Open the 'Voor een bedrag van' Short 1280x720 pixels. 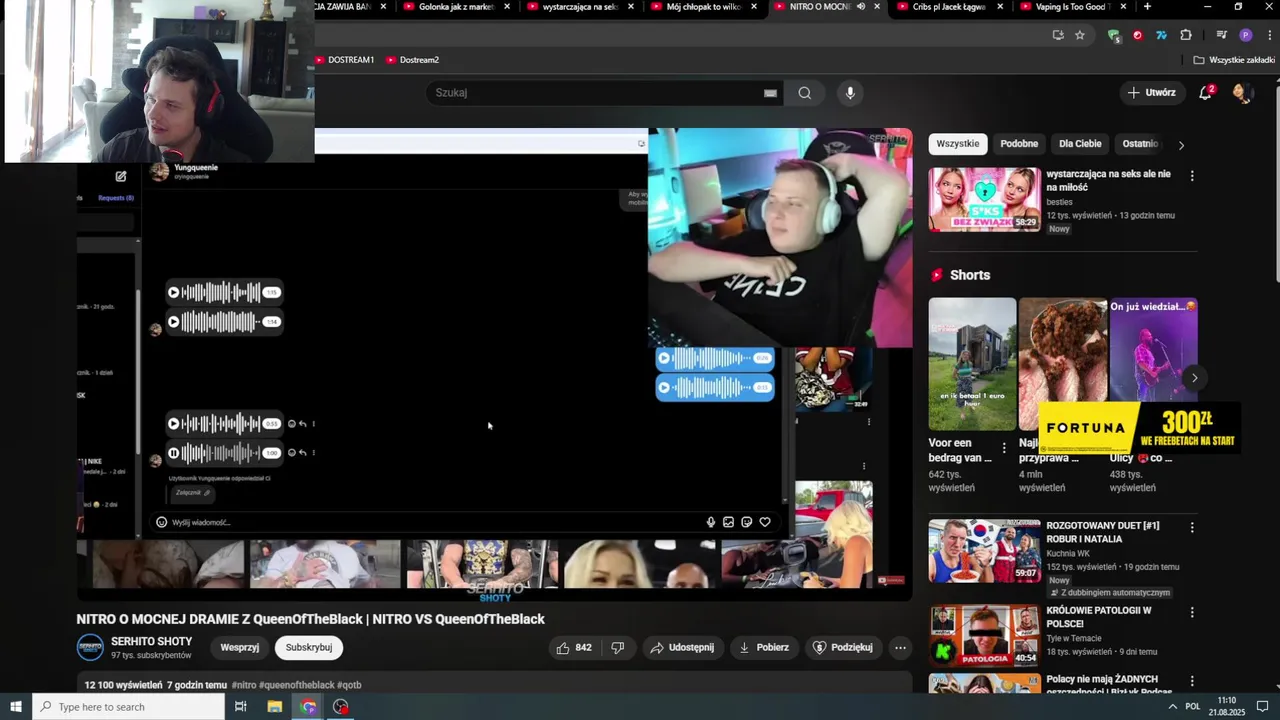coord(972,364)
